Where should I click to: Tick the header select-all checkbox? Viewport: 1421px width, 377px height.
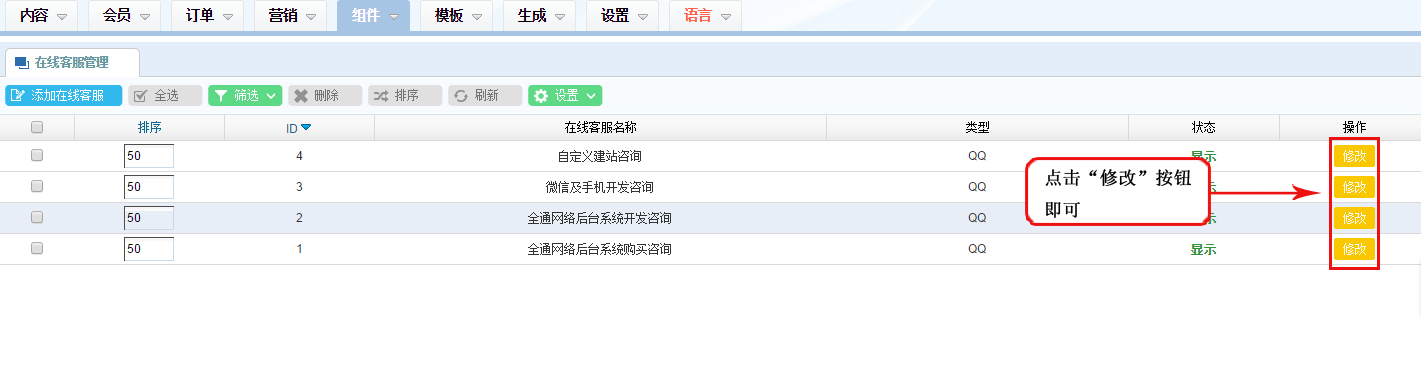pos(37,127)
